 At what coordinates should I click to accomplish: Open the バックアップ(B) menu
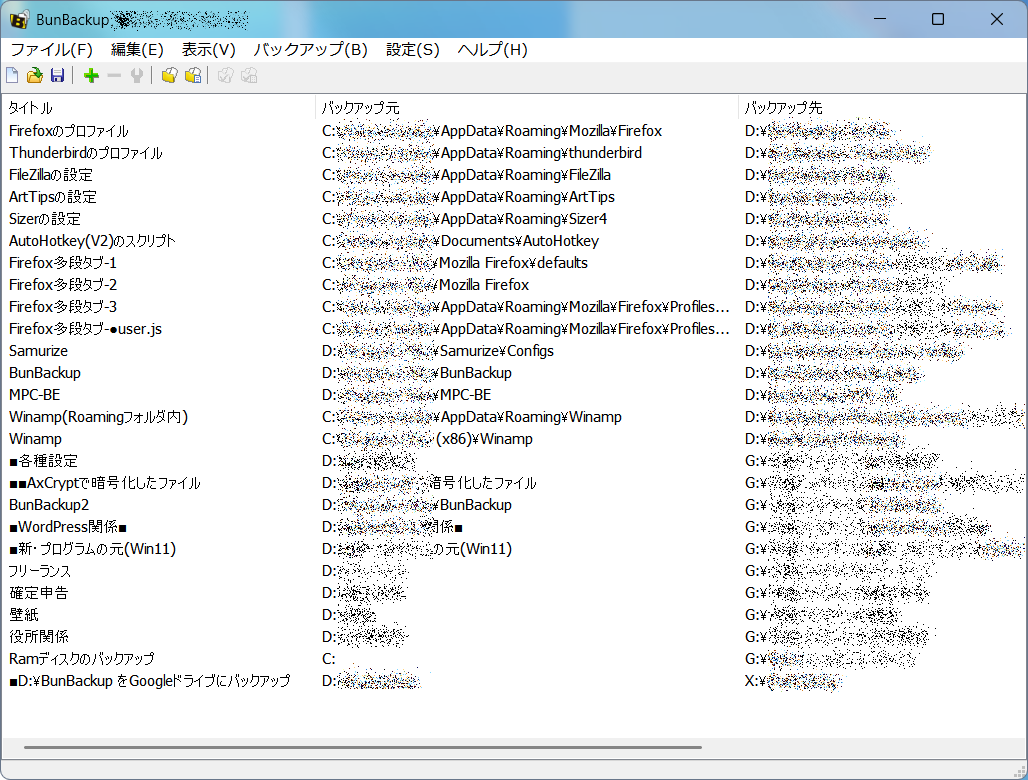coord(310,49)
